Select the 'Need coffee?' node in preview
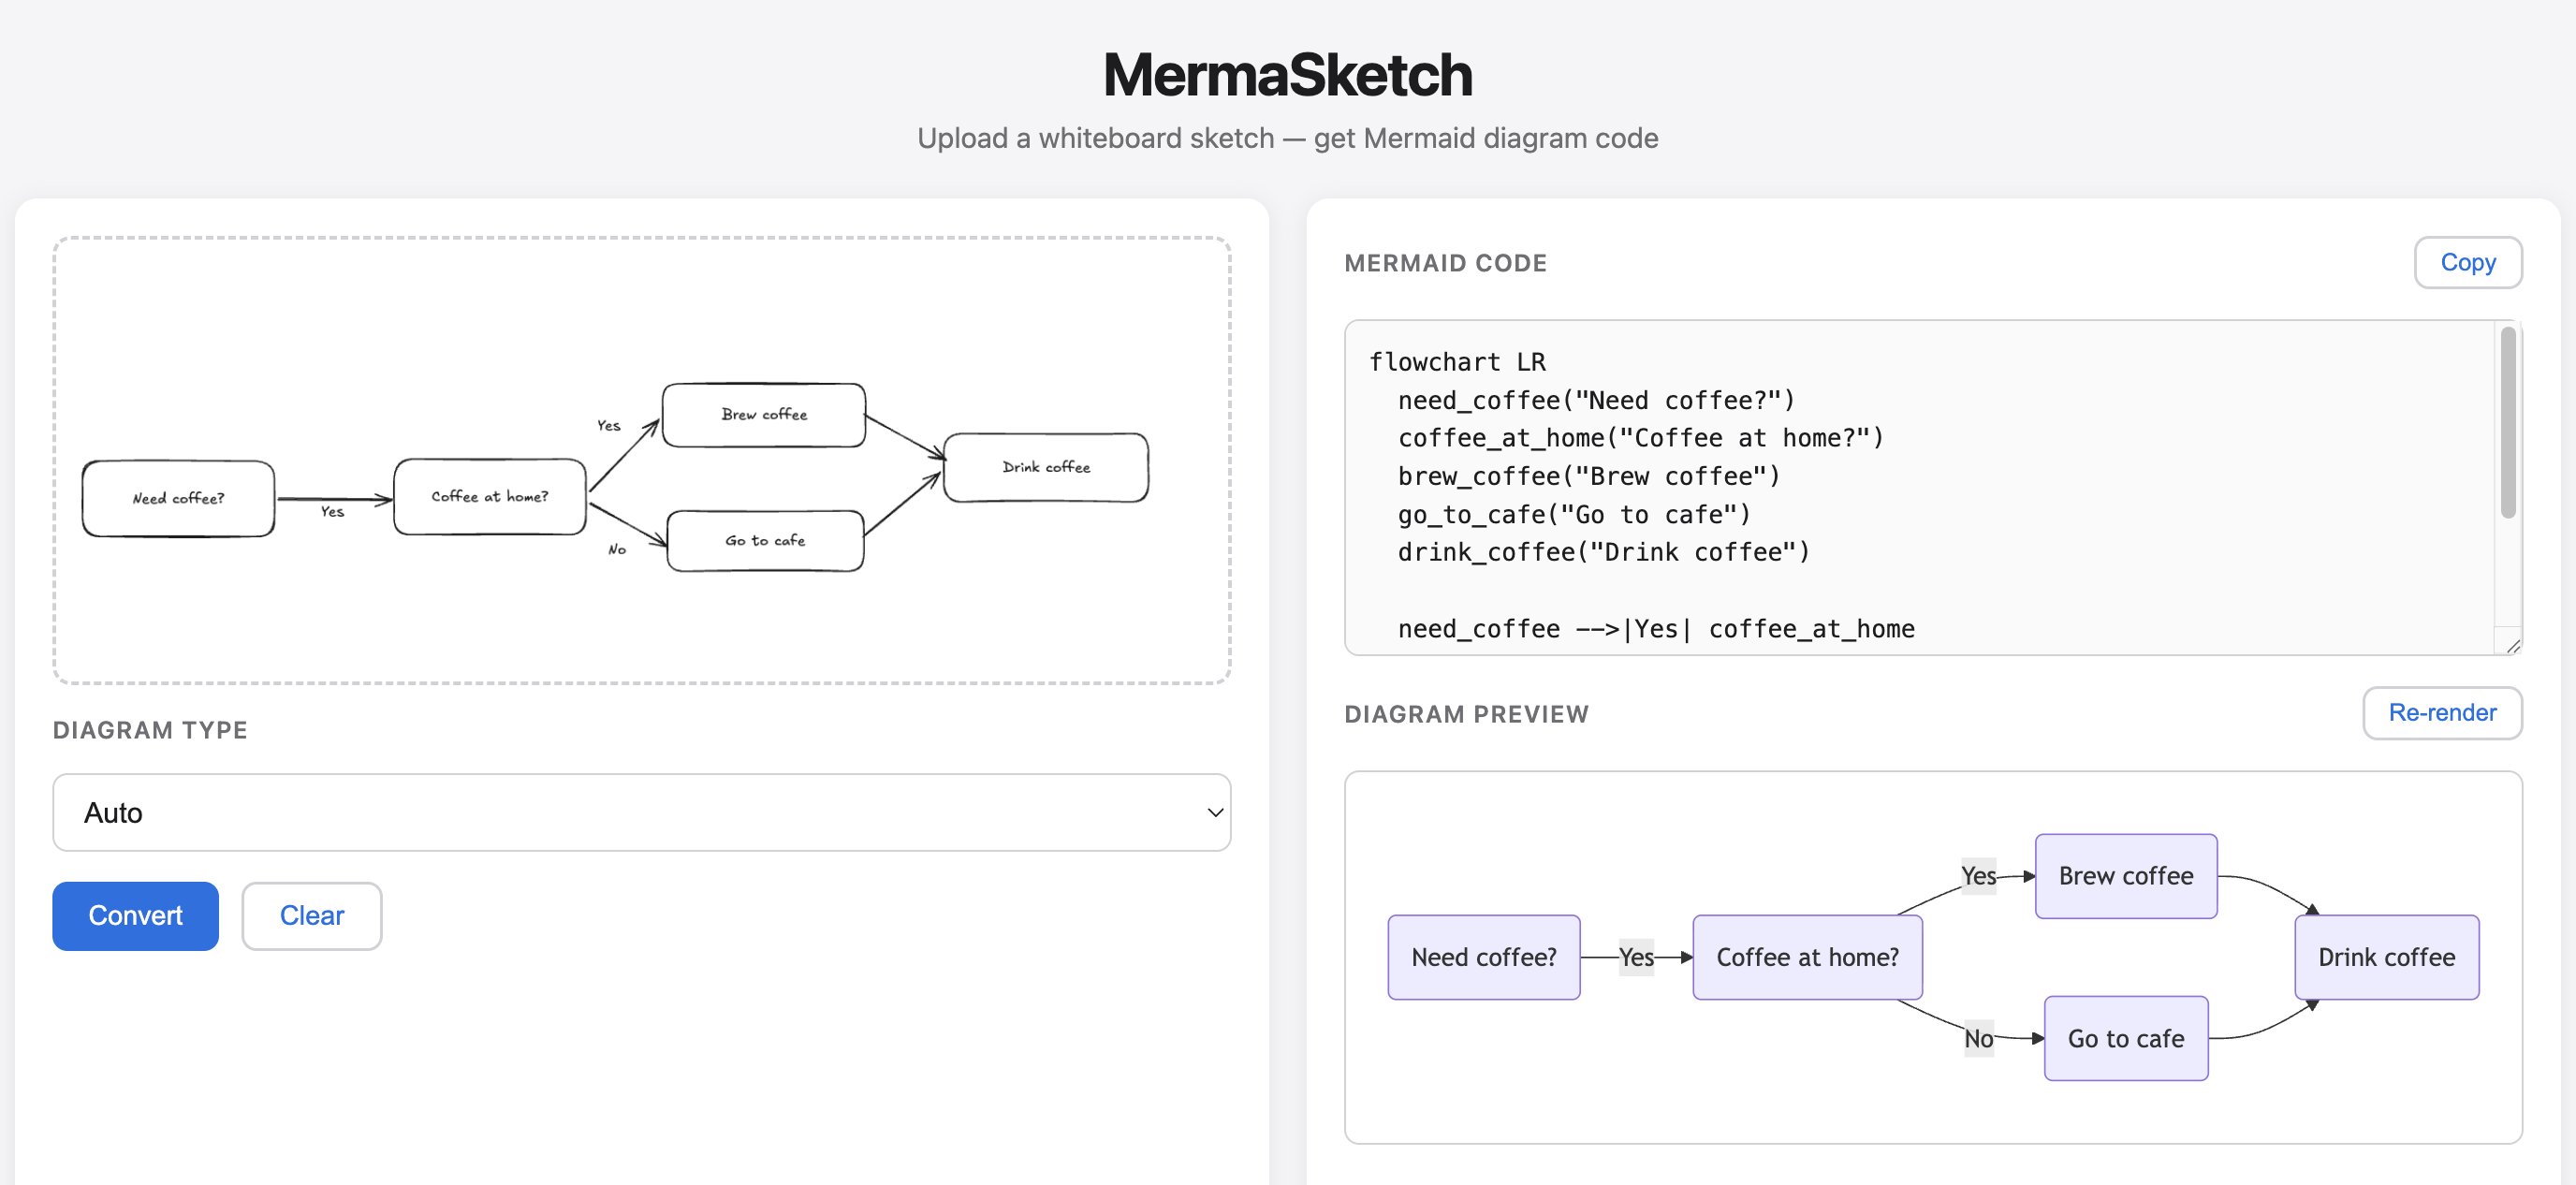 (1483, 957)
